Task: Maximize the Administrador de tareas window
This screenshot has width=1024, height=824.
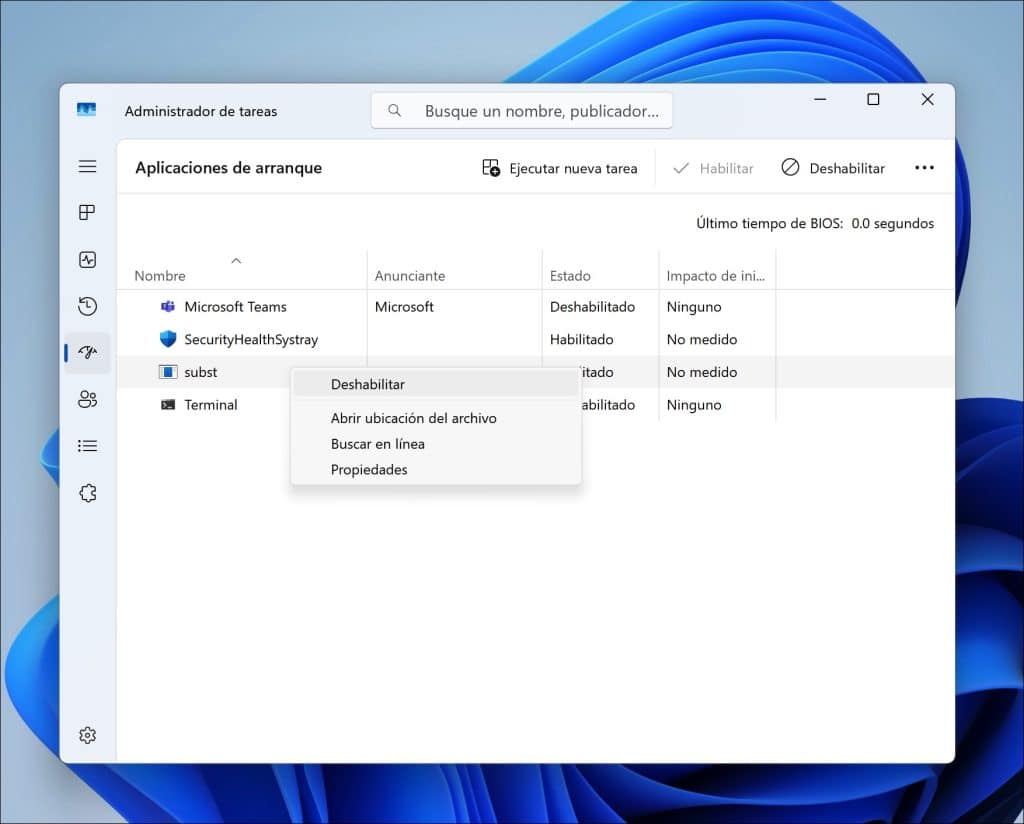Action: click(x=873, y=99)
